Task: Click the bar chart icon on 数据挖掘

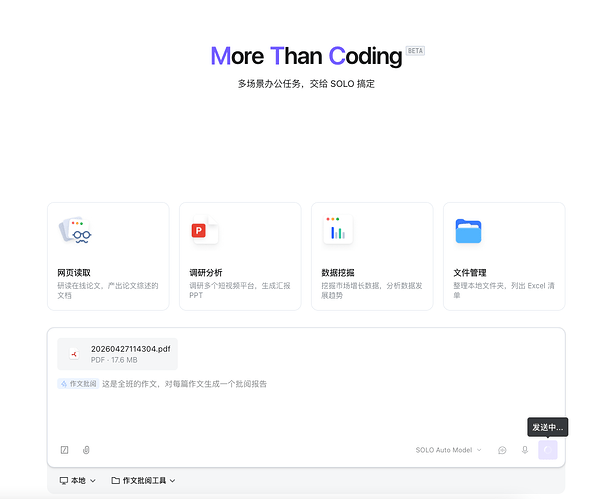Action: pyautogui.click(x=337, y=229)
